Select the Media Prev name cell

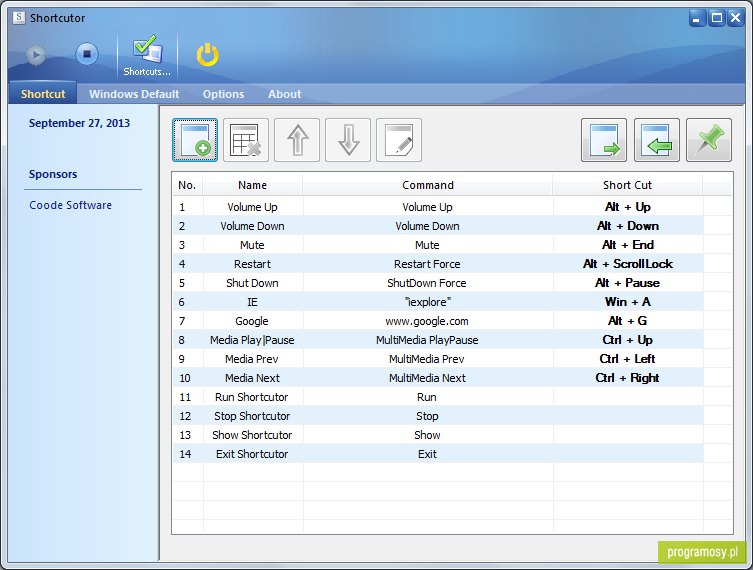253,359
